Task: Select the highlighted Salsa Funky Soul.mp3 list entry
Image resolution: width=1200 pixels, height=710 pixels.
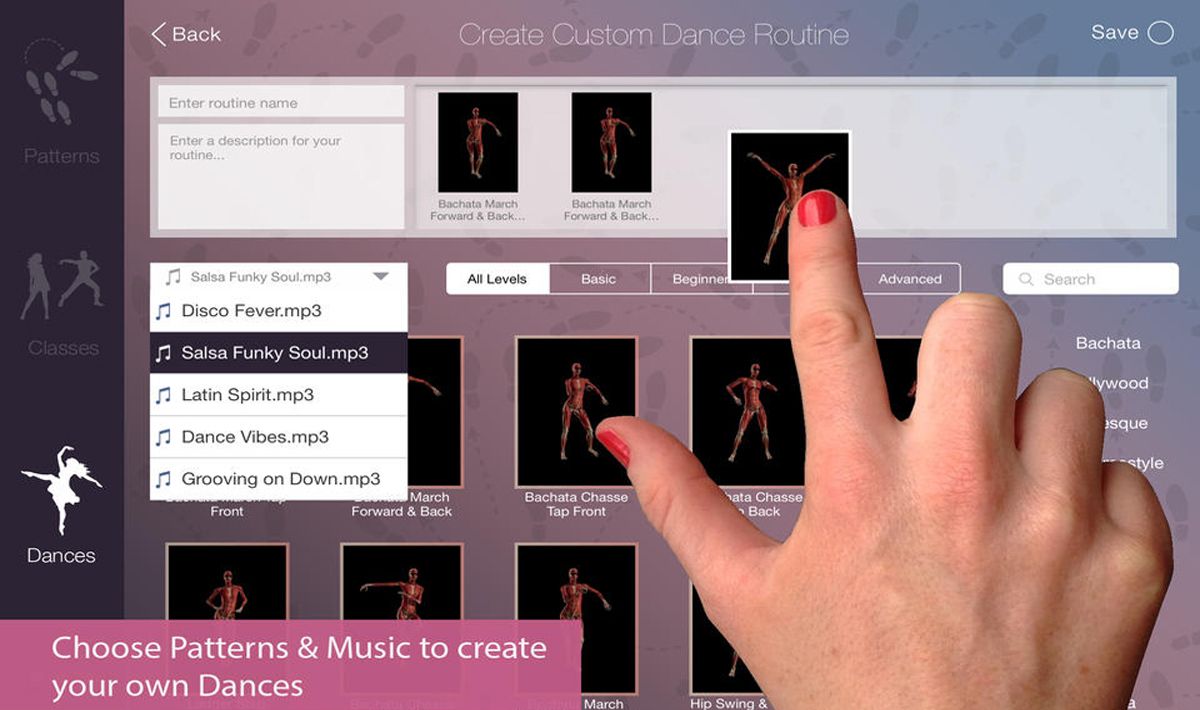Action: pyautogui.click(x=279, y=353)
